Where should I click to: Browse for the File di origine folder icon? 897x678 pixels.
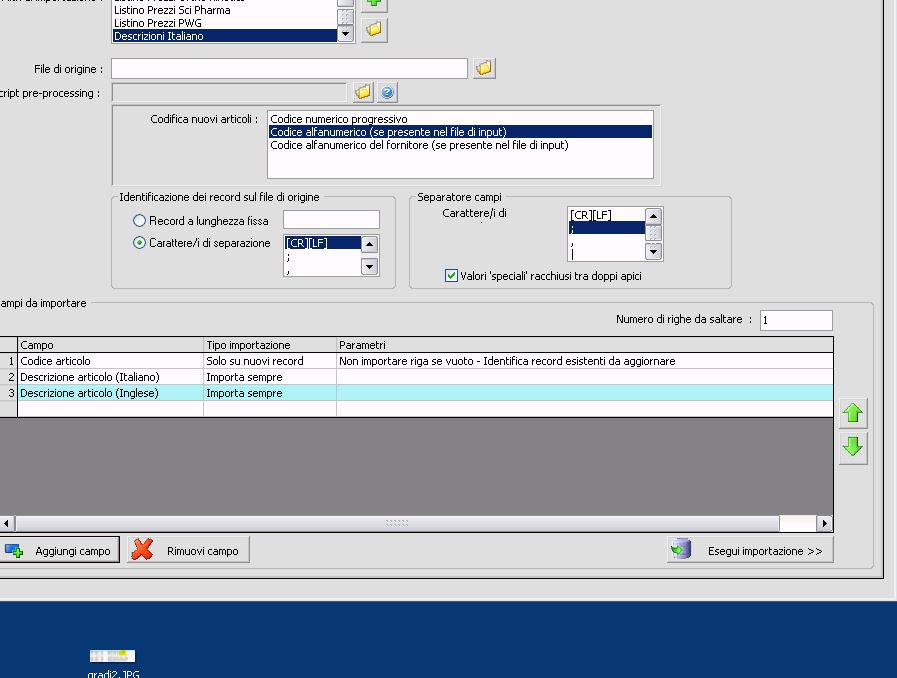[x=484, y=68]
